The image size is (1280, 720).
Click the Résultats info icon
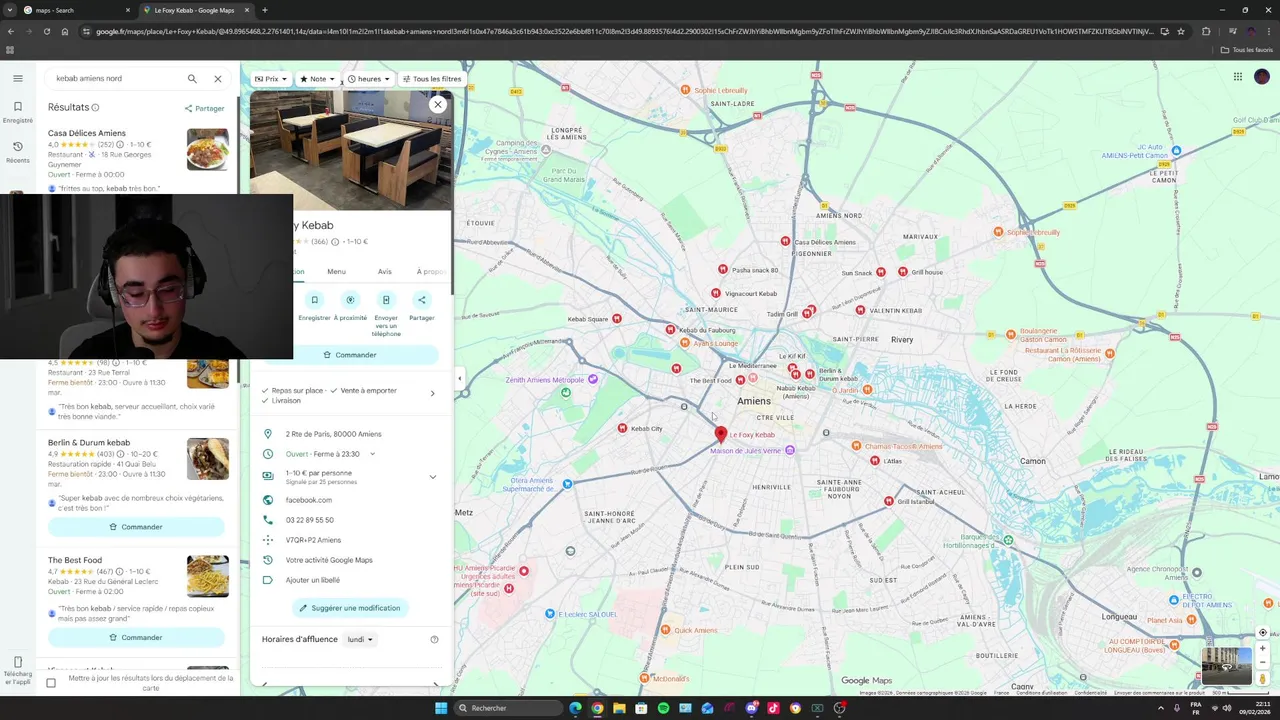point(96,107)
